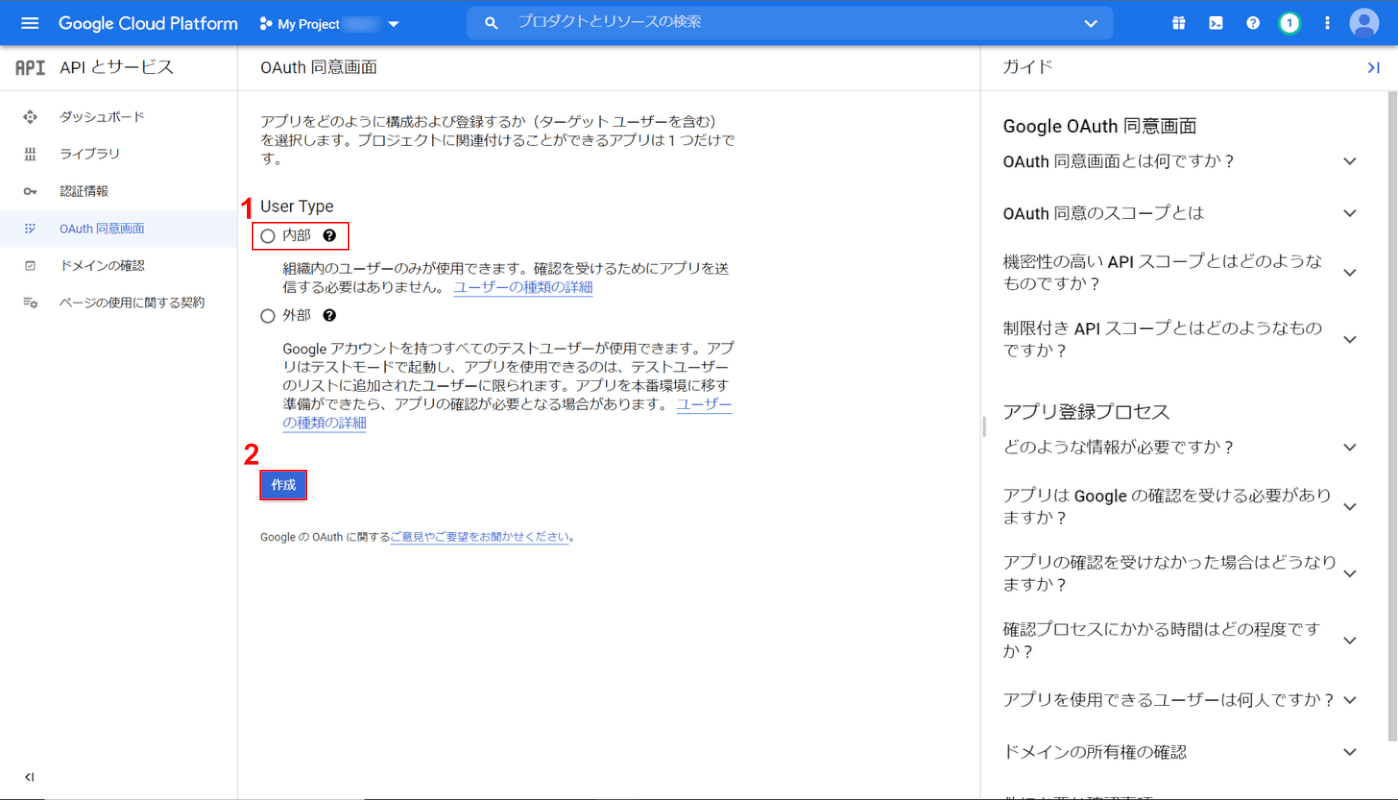
Task: Click the Google Cloud Platform logo
Action: (148, 23)
